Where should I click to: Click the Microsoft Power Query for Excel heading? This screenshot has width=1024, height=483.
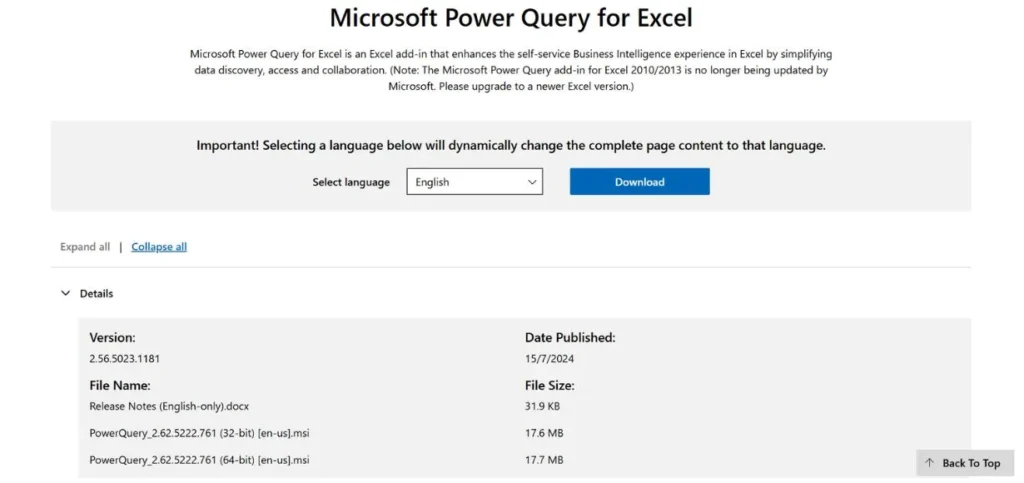[x=511, y=18]
